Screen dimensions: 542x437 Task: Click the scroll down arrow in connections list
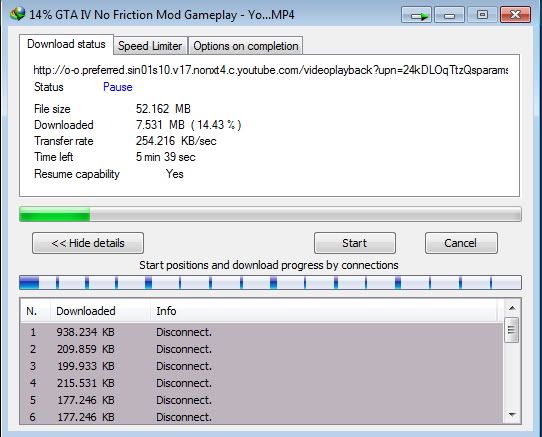click(x=512, y=414)
